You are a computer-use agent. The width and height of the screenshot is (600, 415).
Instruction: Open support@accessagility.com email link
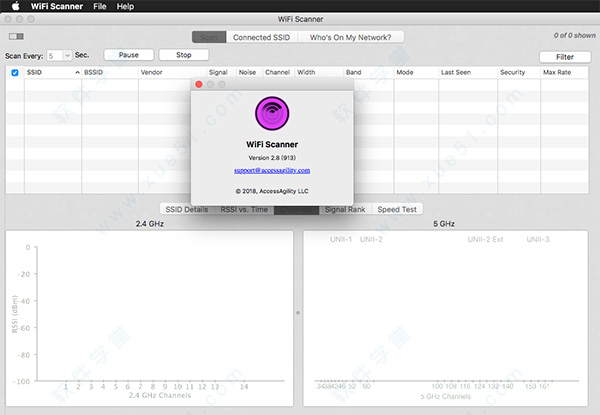(x=272, y=171)
